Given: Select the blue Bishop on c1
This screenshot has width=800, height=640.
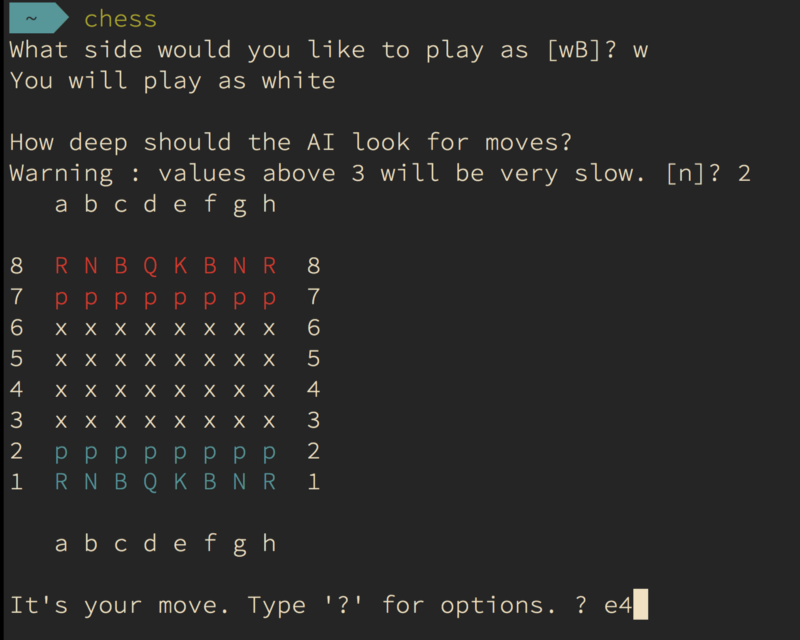Looking at the screenshot, I should [x=121, y=482].
